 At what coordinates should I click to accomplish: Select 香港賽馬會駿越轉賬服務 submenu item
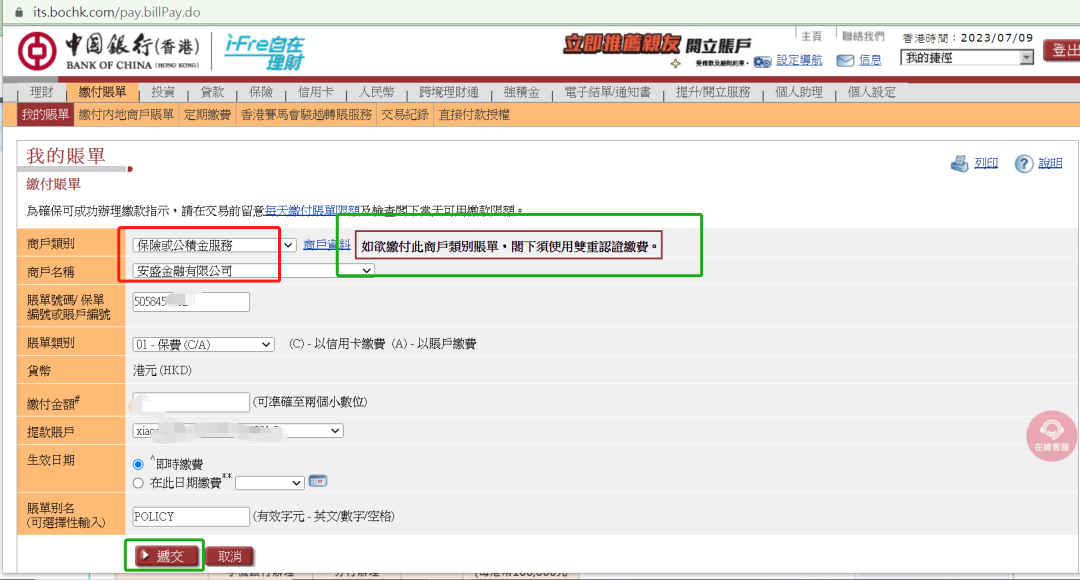(x=306, y=114)
